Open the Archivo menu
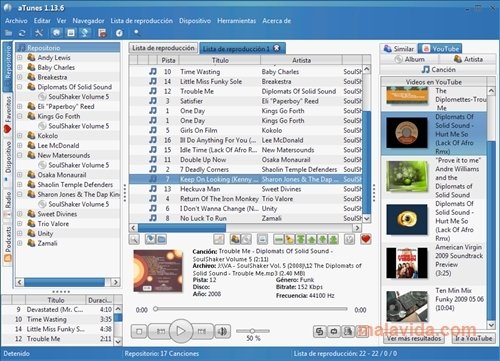 click(16, 21)
